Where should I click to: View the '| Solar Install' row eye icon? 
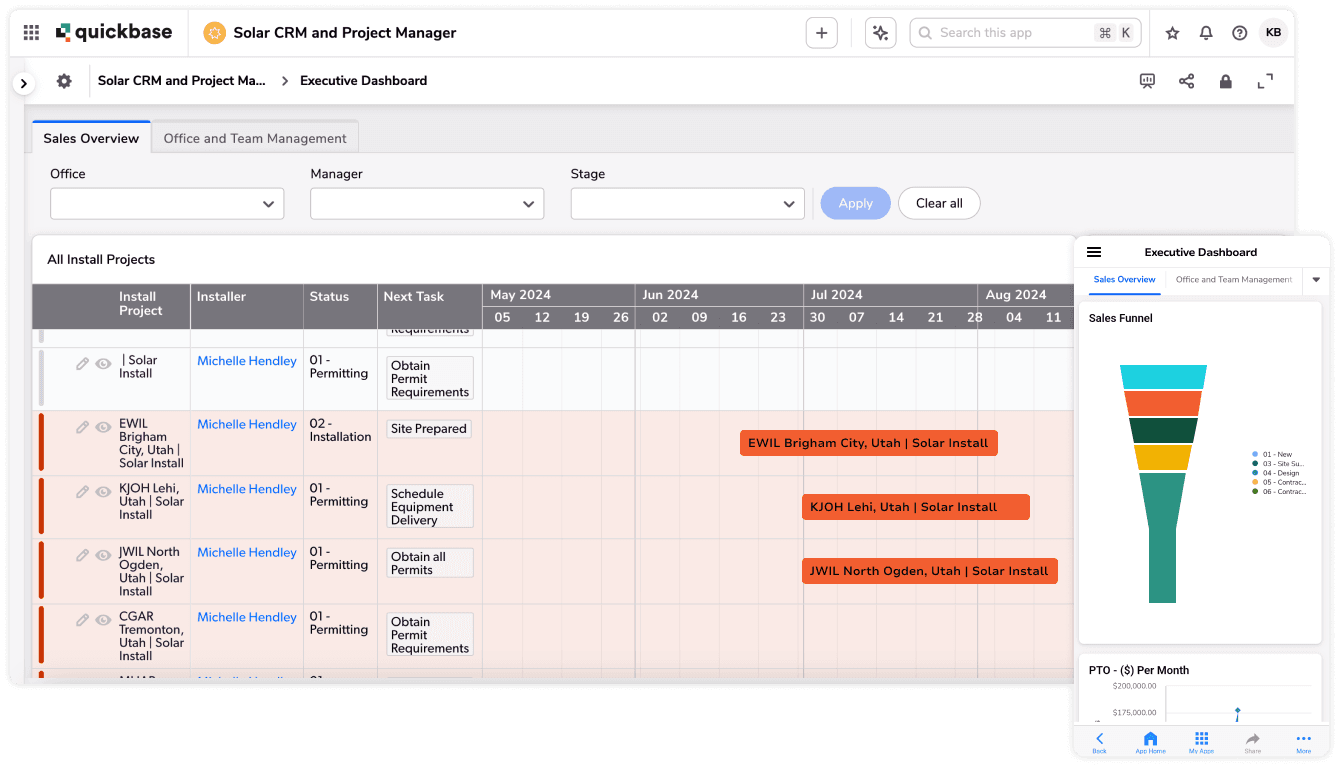103,364
